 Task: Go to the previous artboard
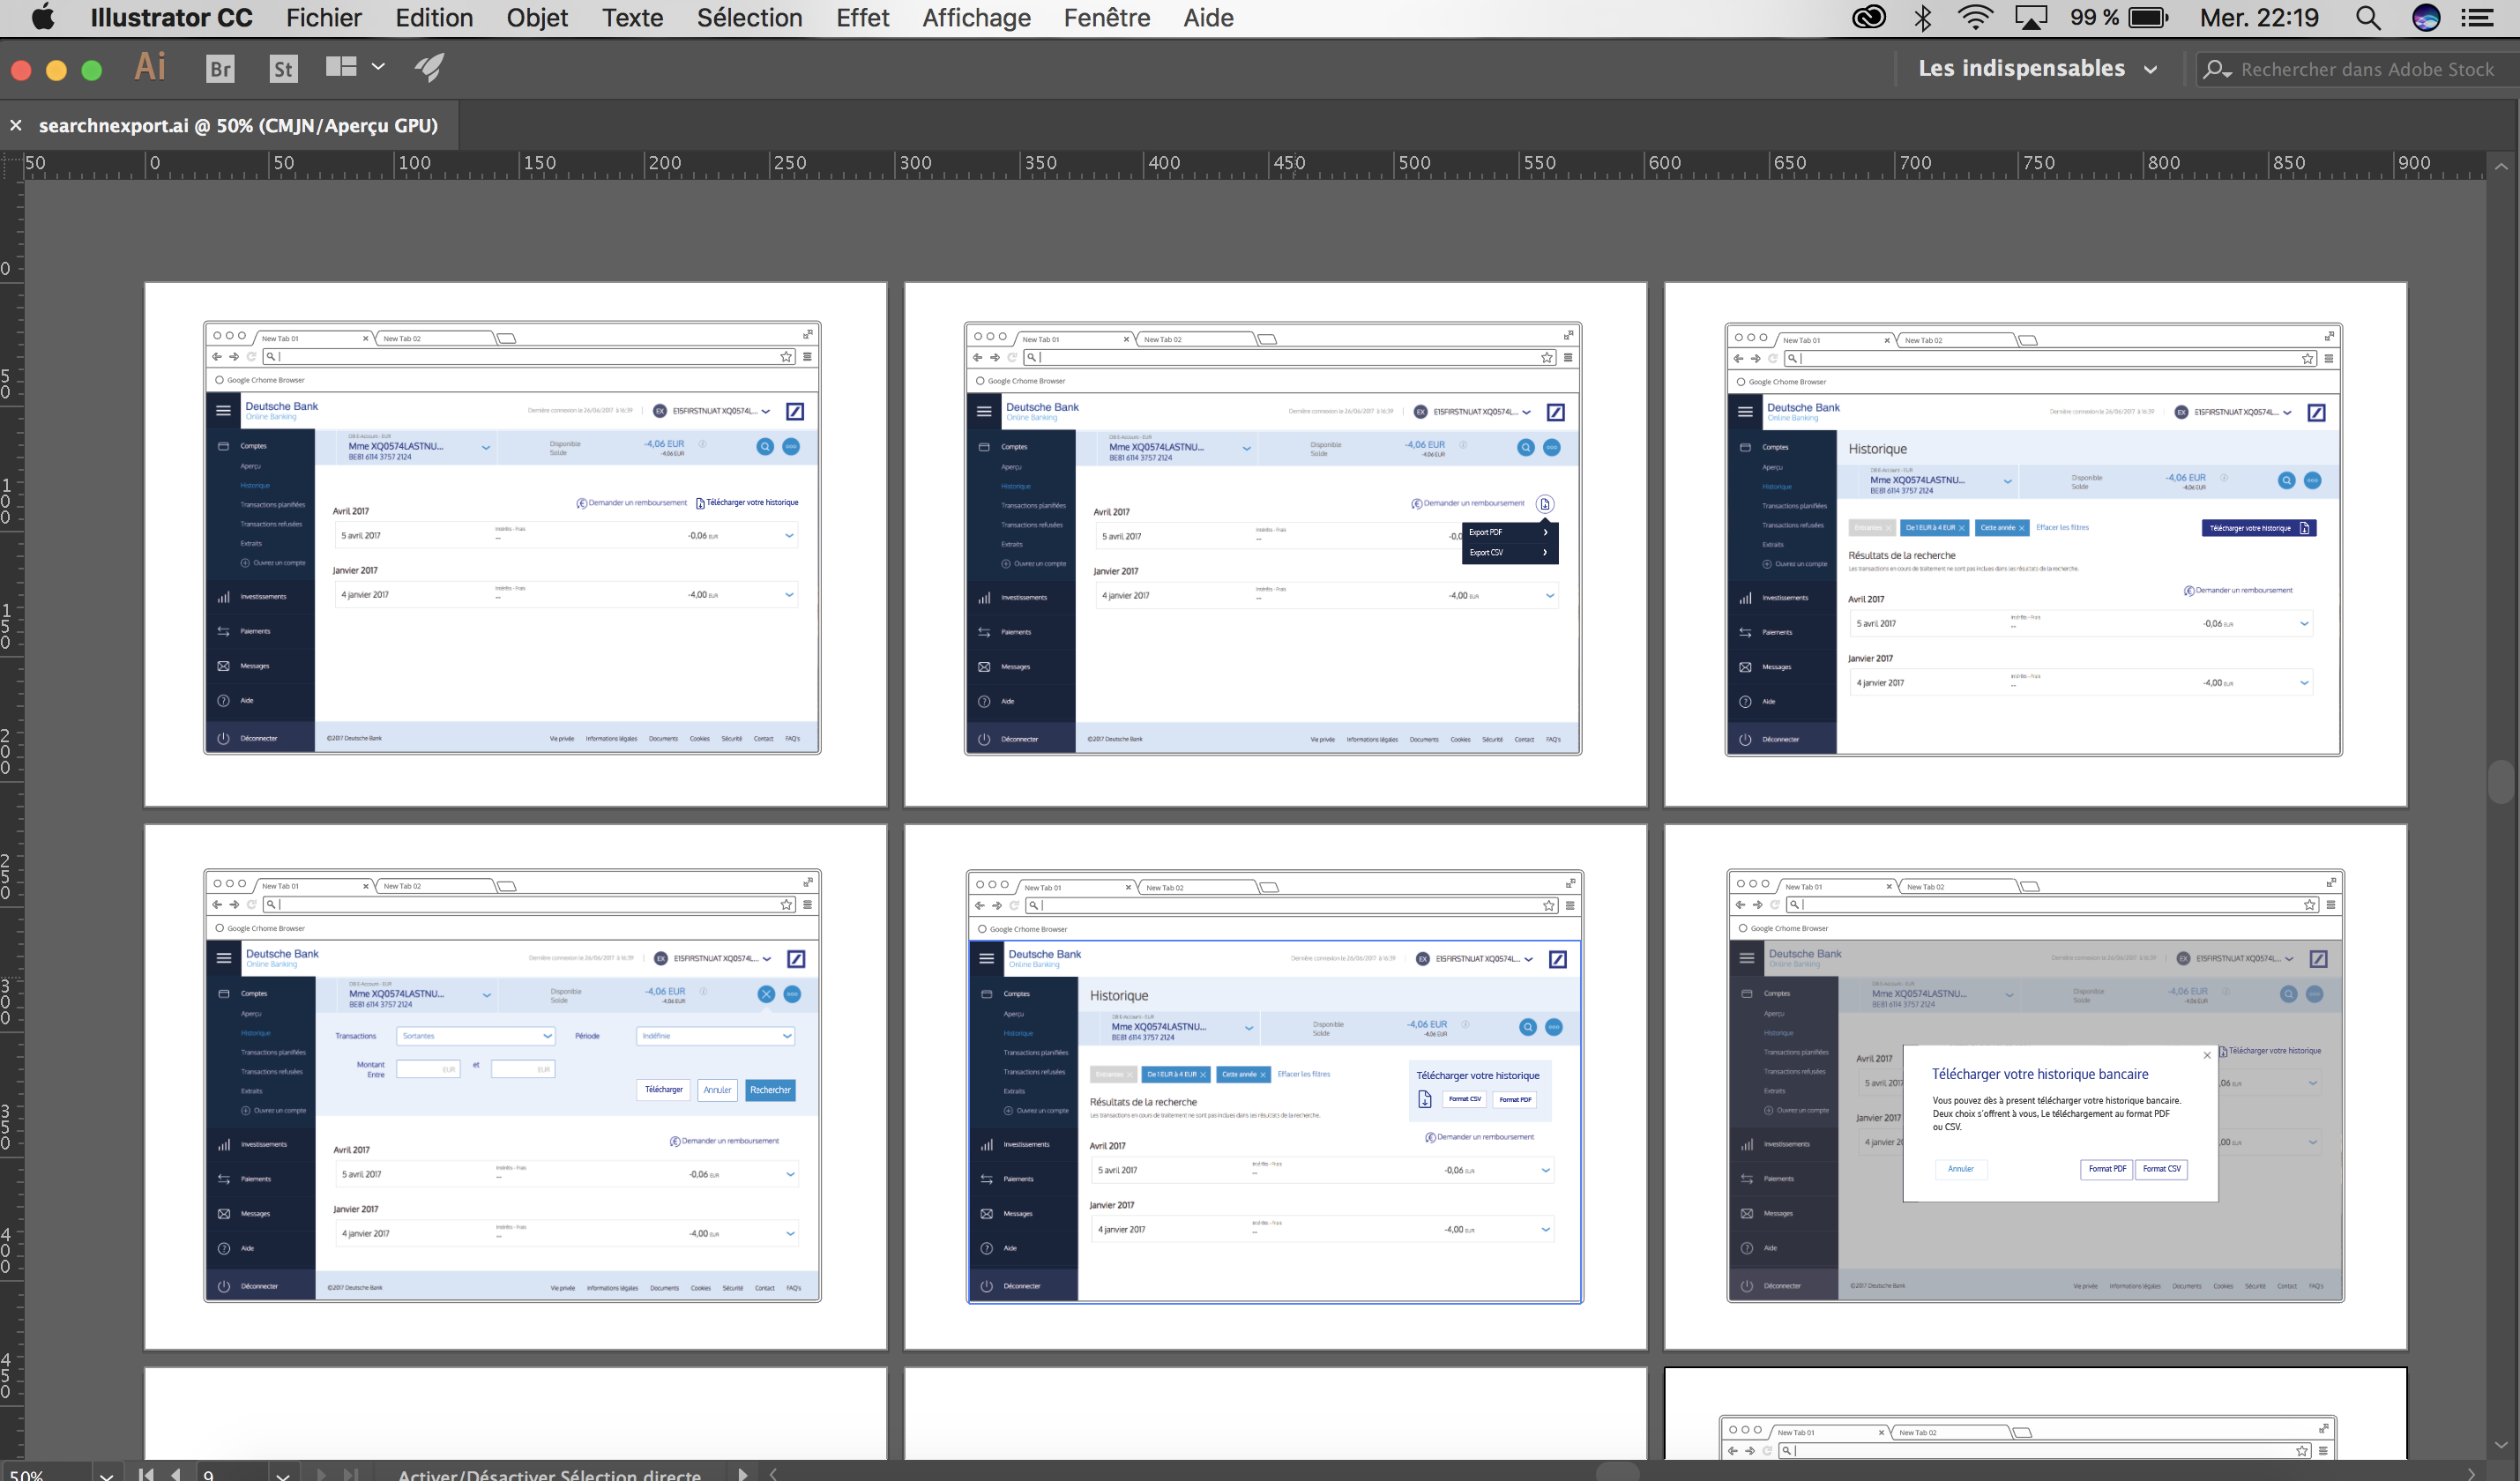(176, 1473)
